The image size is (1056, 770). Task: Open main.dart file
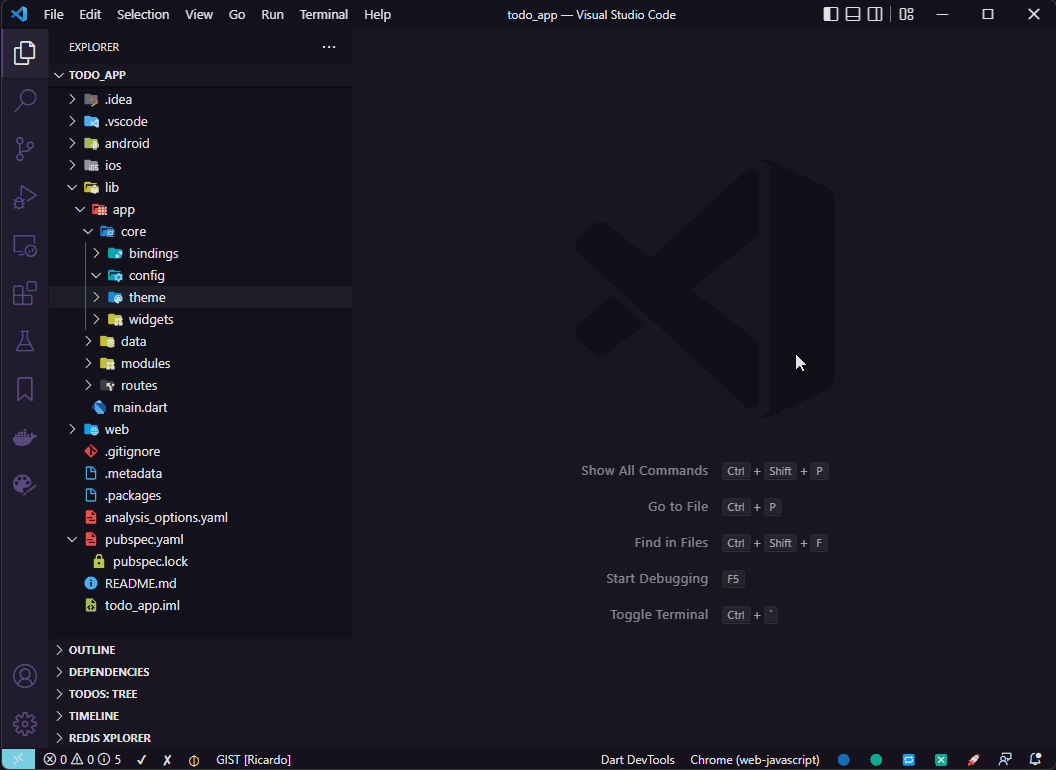coord(201,407)
